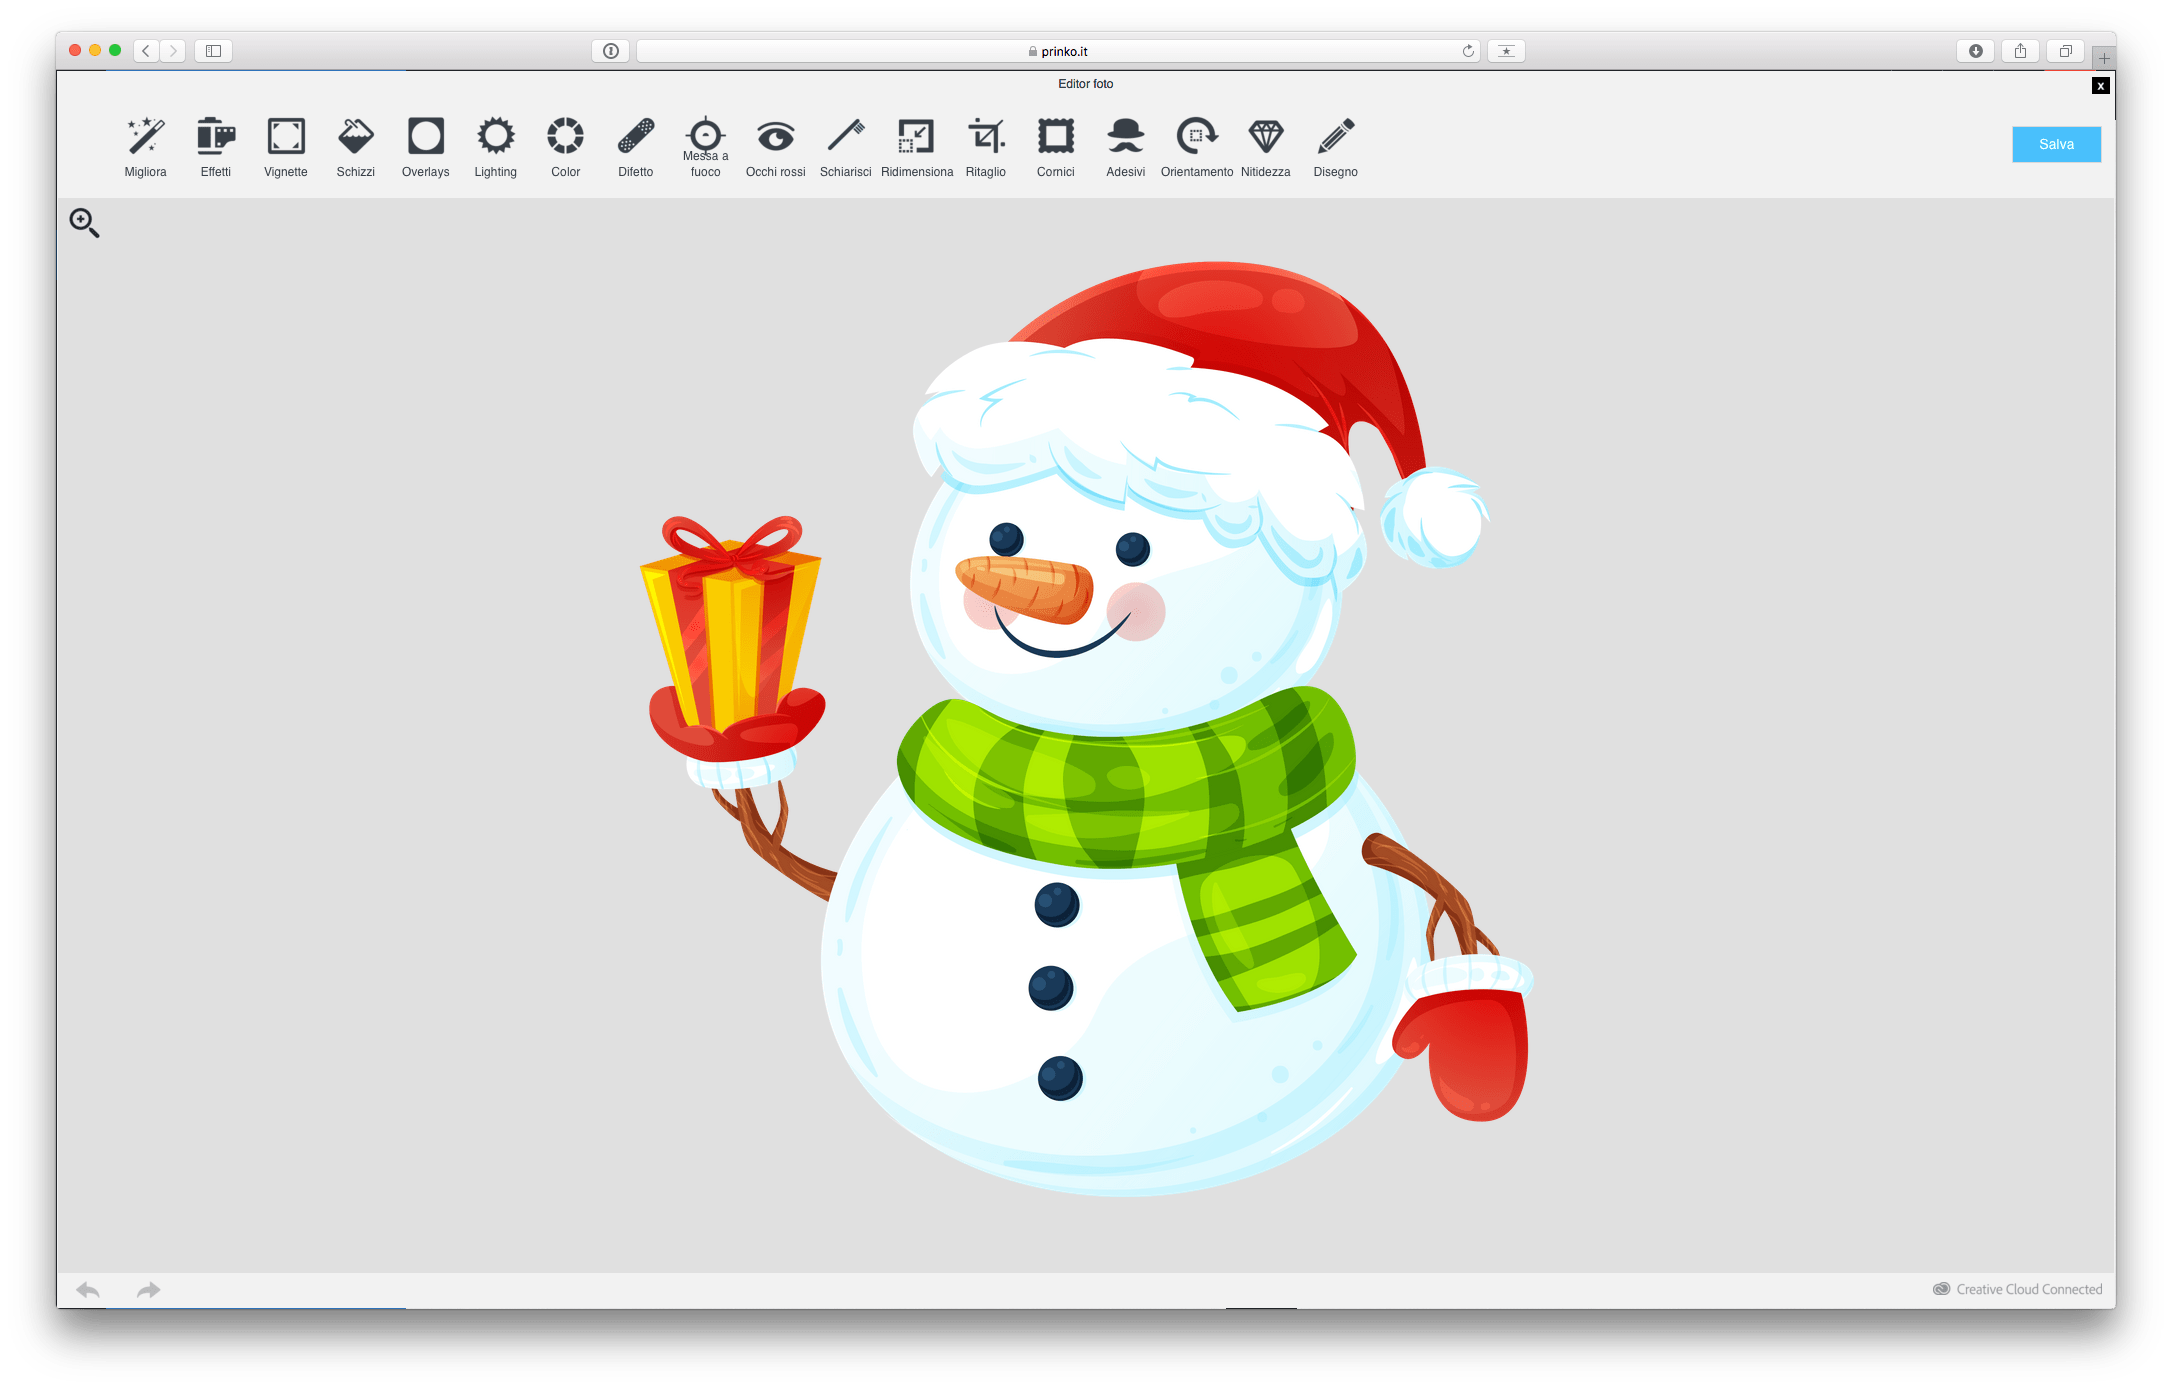Go back with Safari back button
This screenshot has height=1389, width=2172.
(146, 51)
